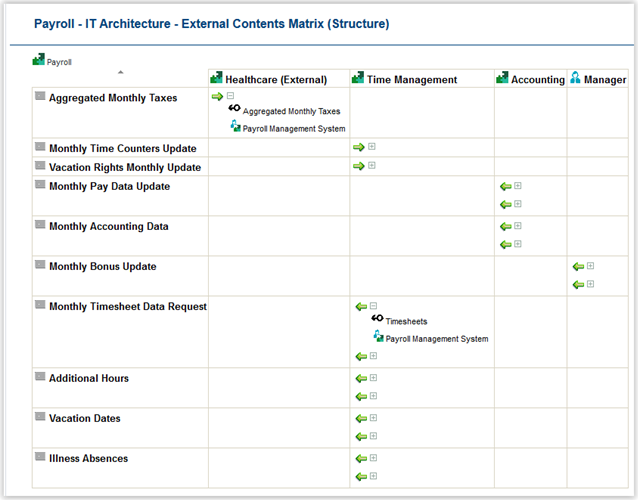638x500 pixels.
Task: Click the green arrow in Aggregated Monthly Taxes row
Action: (x=217, y=97)
